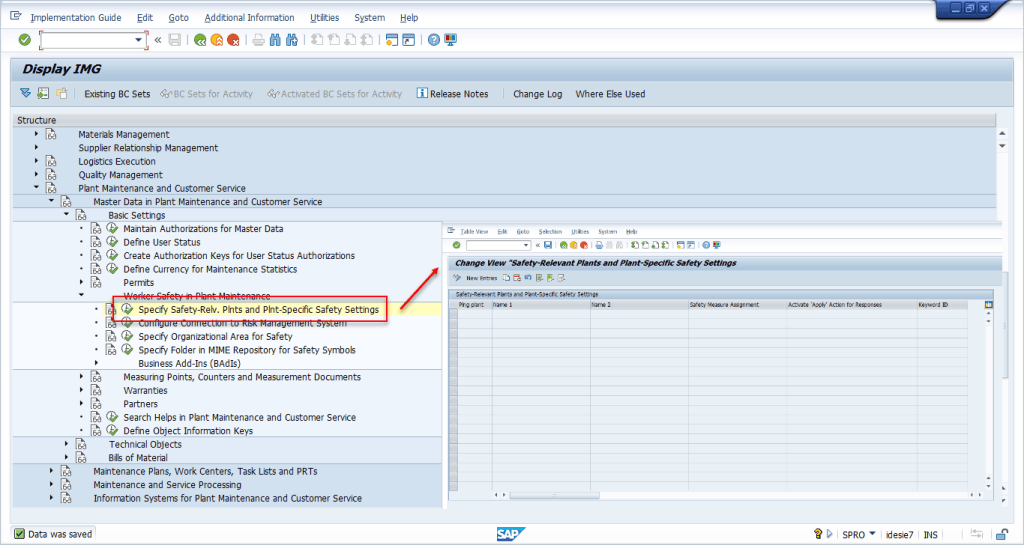This screenshot has height=545, width=1024.
Task: Open the Help menu
Action: tap(409, 18)
